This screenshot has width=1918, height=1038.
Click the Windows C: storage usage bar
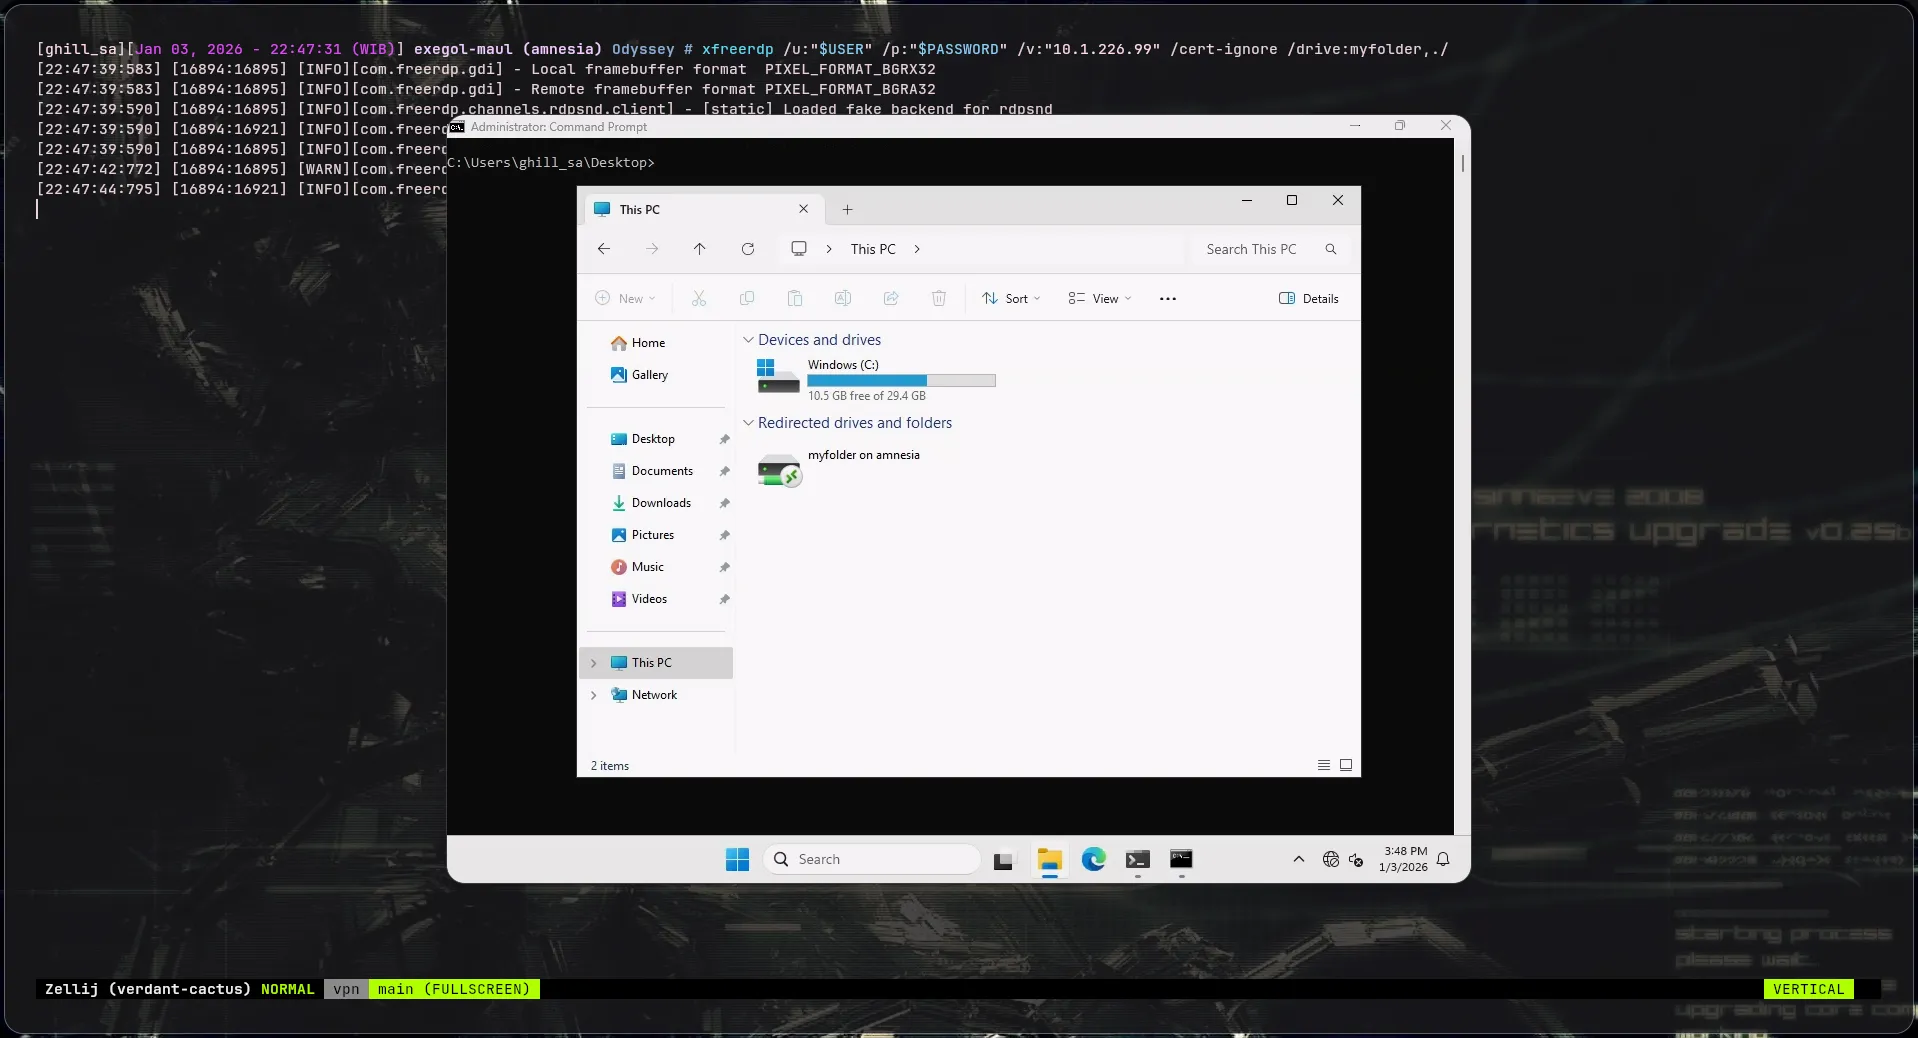tap(899, 381)
